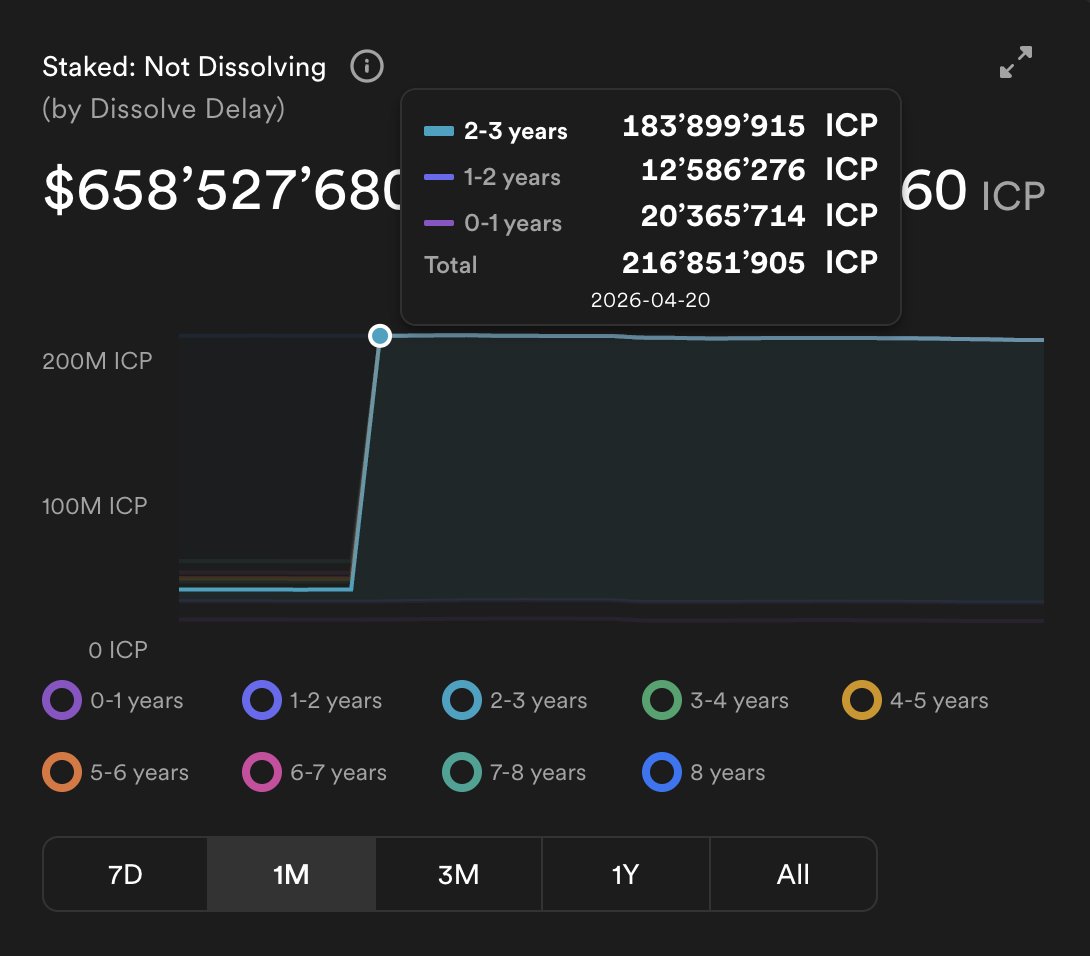This screenshot has height=956, width=1090.
Task: Click the Total 216'851'905 ICP value
Action: (750, 263)
